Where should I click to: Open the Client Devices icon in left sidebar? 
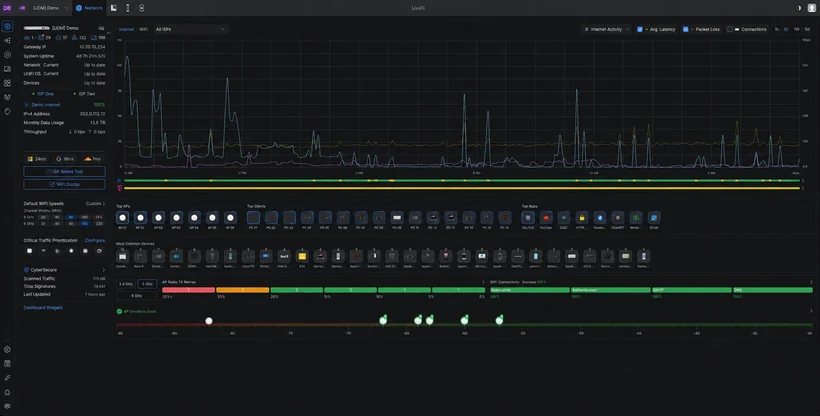pyautogui.click(x=7, y=69)
